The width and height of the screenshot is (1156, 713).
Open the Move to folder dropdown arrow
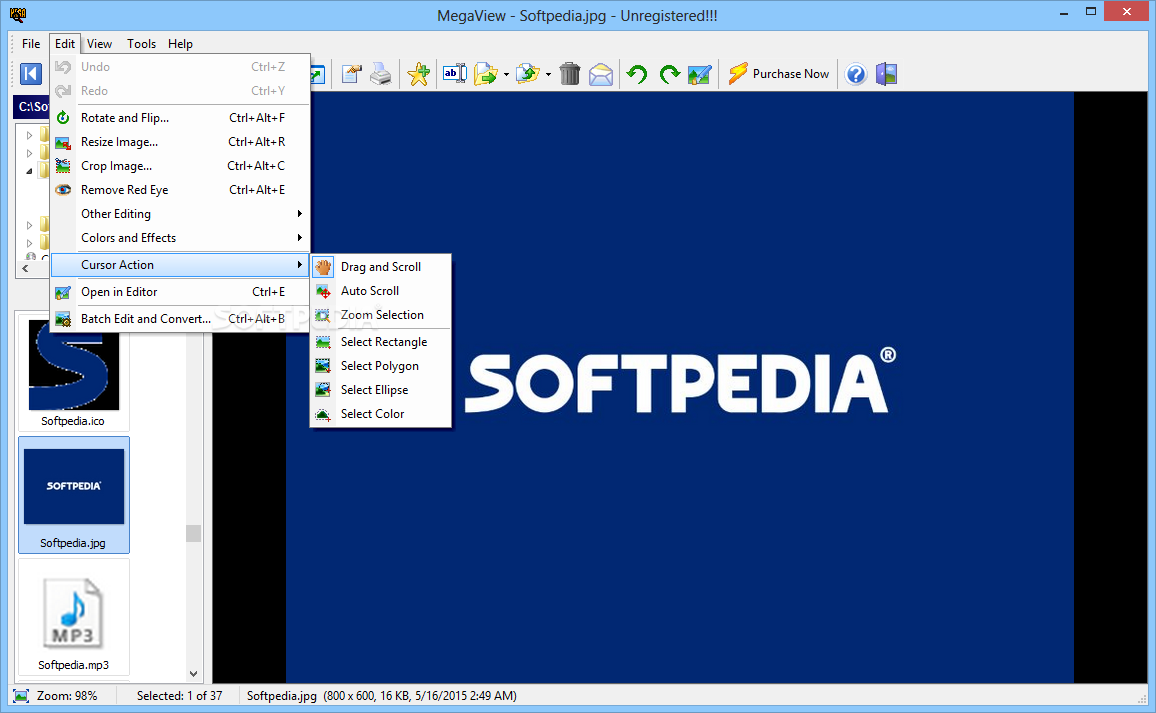coord(506,74)
